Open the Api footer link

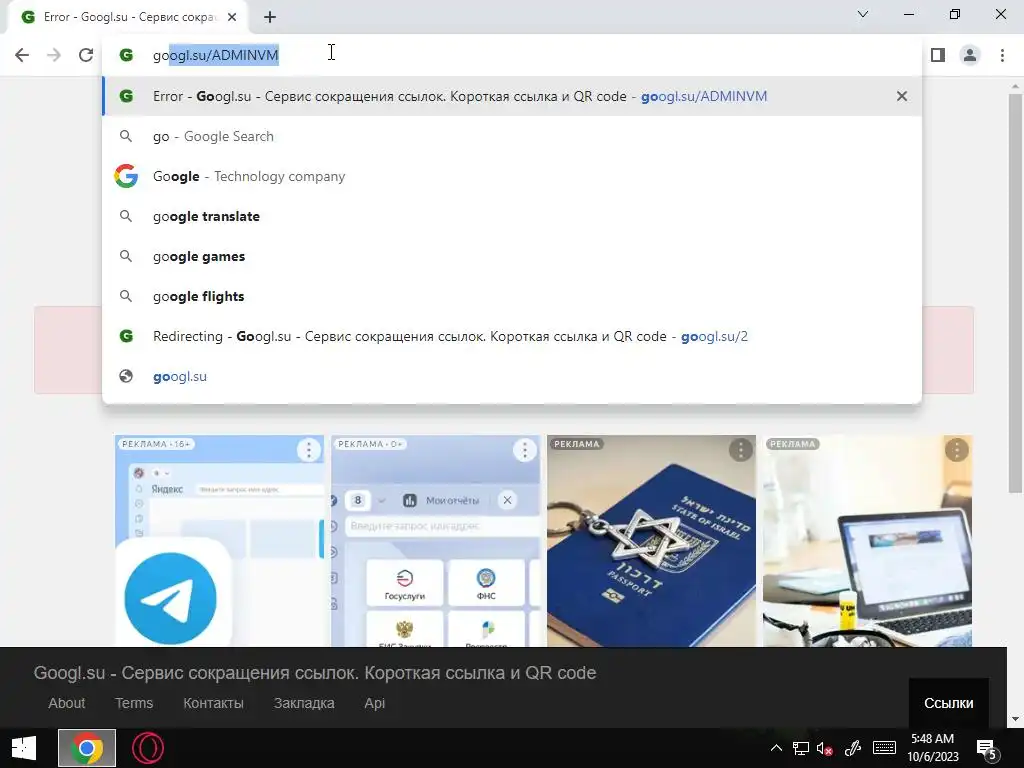tap(374, 703)
